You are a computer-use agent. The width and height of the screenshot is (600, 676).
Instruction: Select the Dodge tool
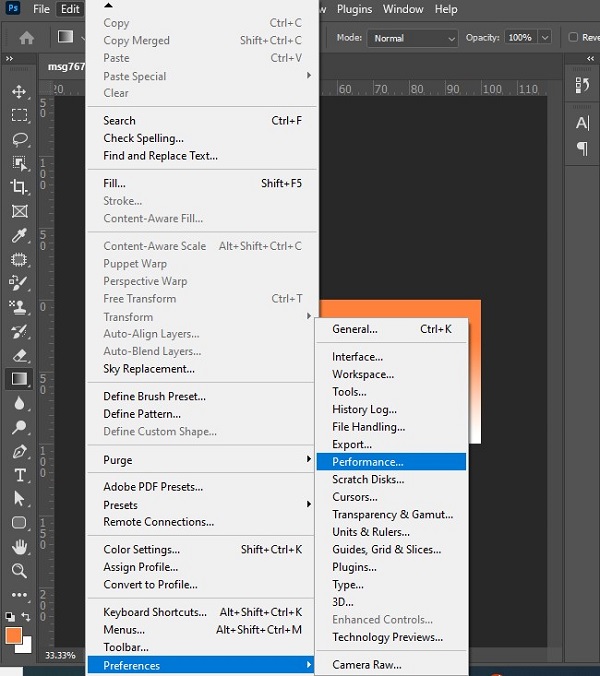pyautogui.click(x=19, y=427)
